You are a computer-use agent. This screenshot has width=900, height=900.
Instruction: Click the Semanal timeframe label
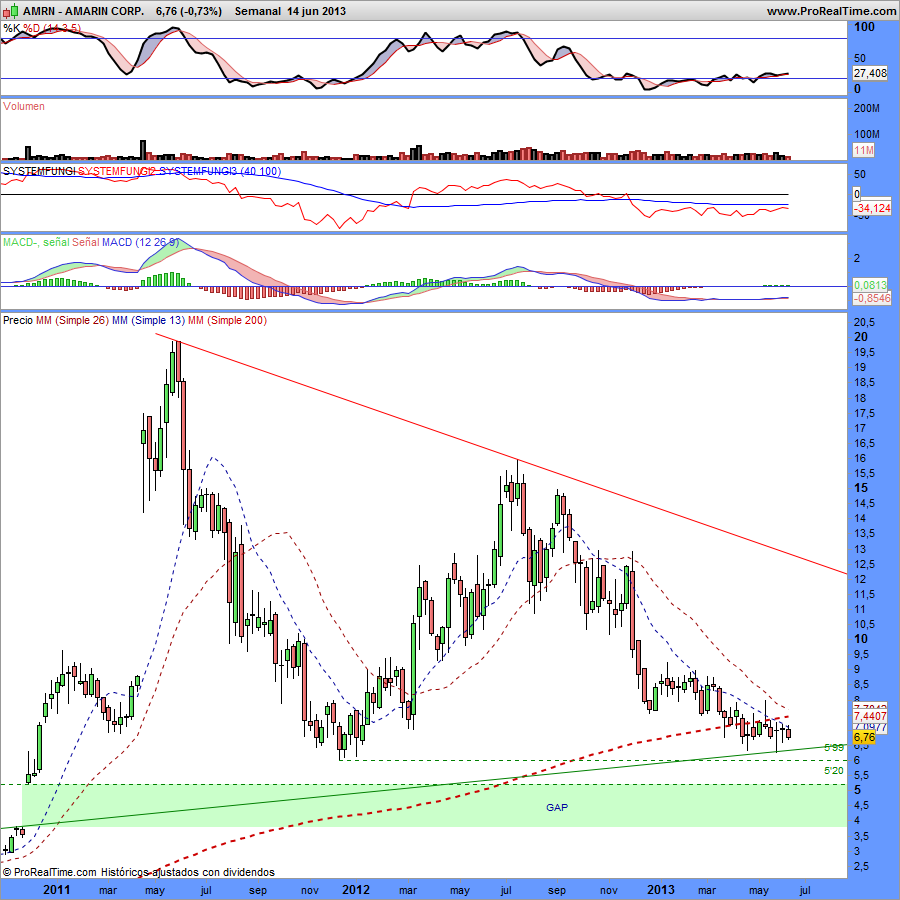(x=258, y=11)
